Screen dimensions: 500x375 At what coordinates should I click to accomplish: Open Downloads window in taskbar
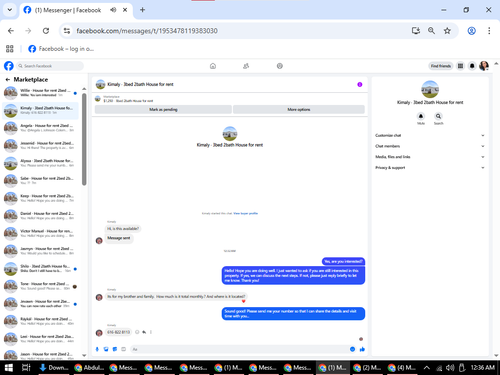coord(54,368)
